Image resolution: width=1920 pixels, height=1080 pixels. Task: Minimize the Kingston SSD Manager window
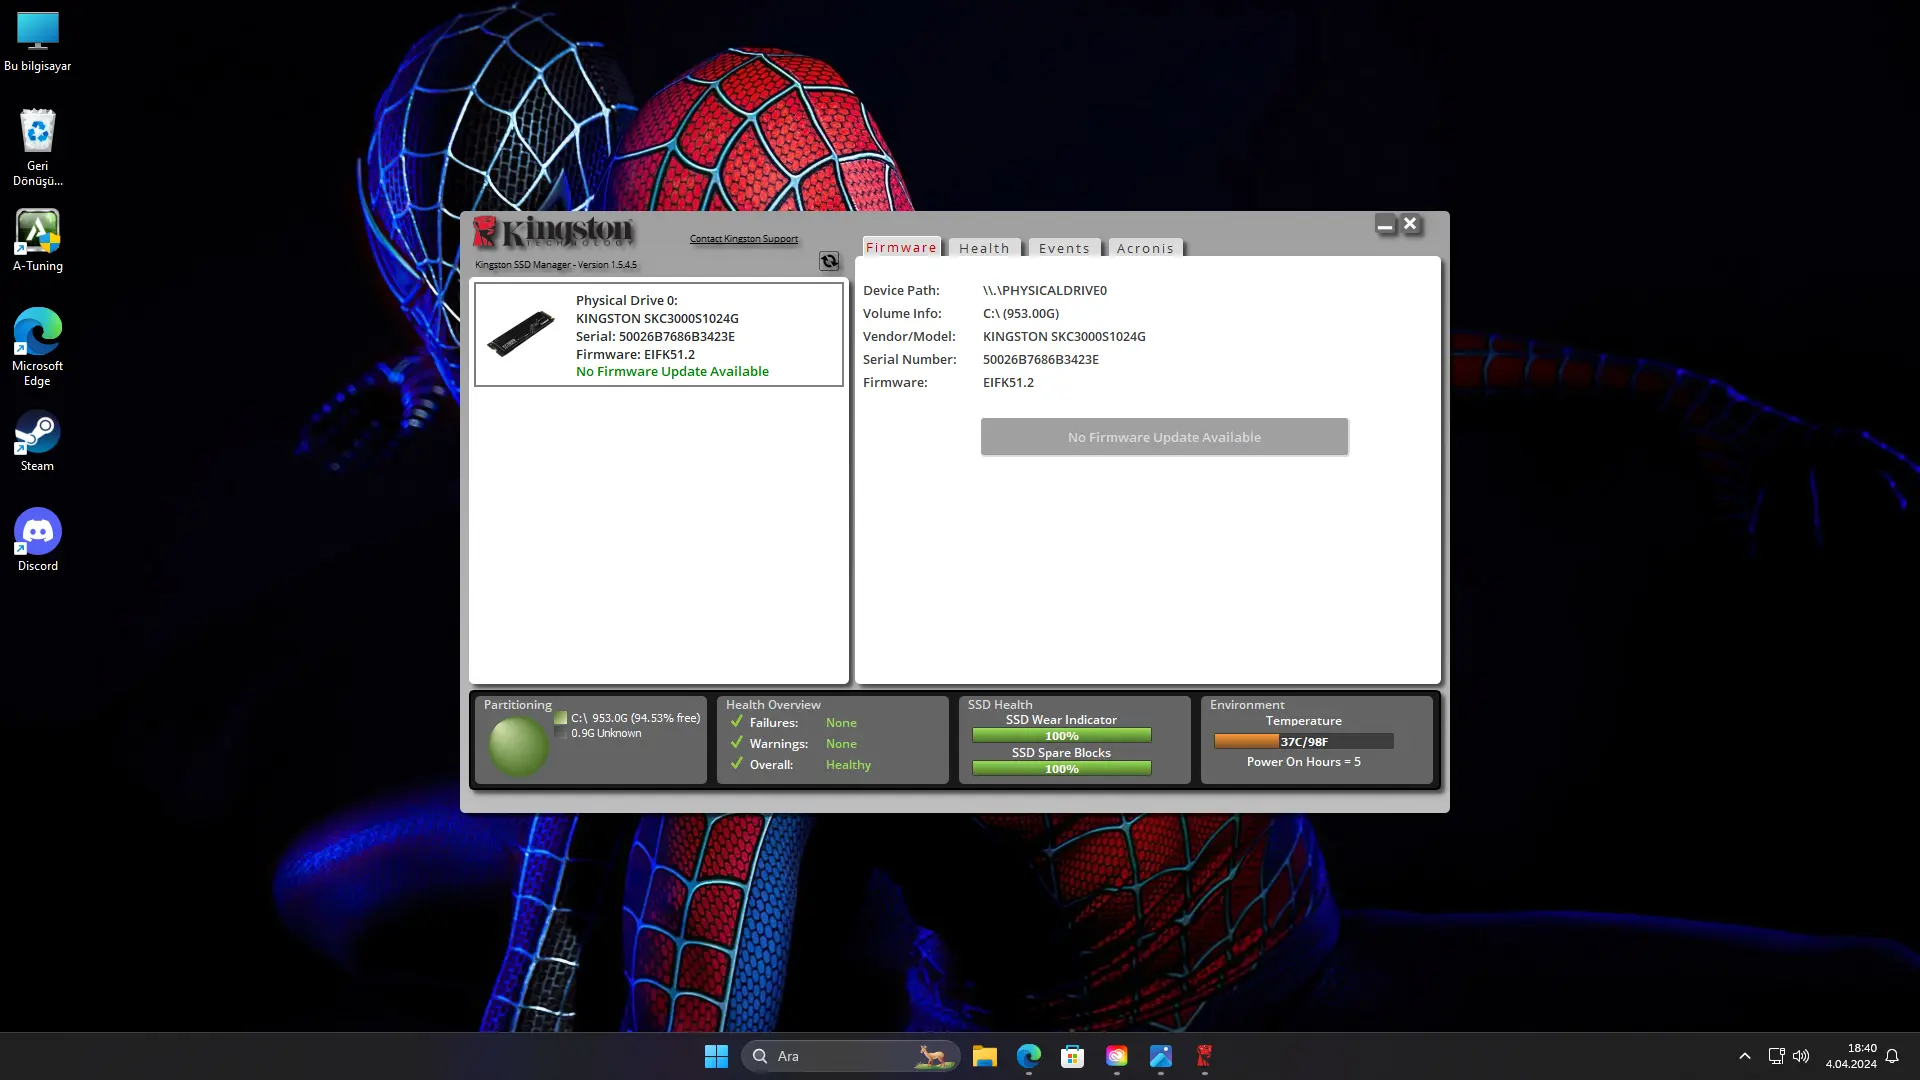tap(1385, 225)
